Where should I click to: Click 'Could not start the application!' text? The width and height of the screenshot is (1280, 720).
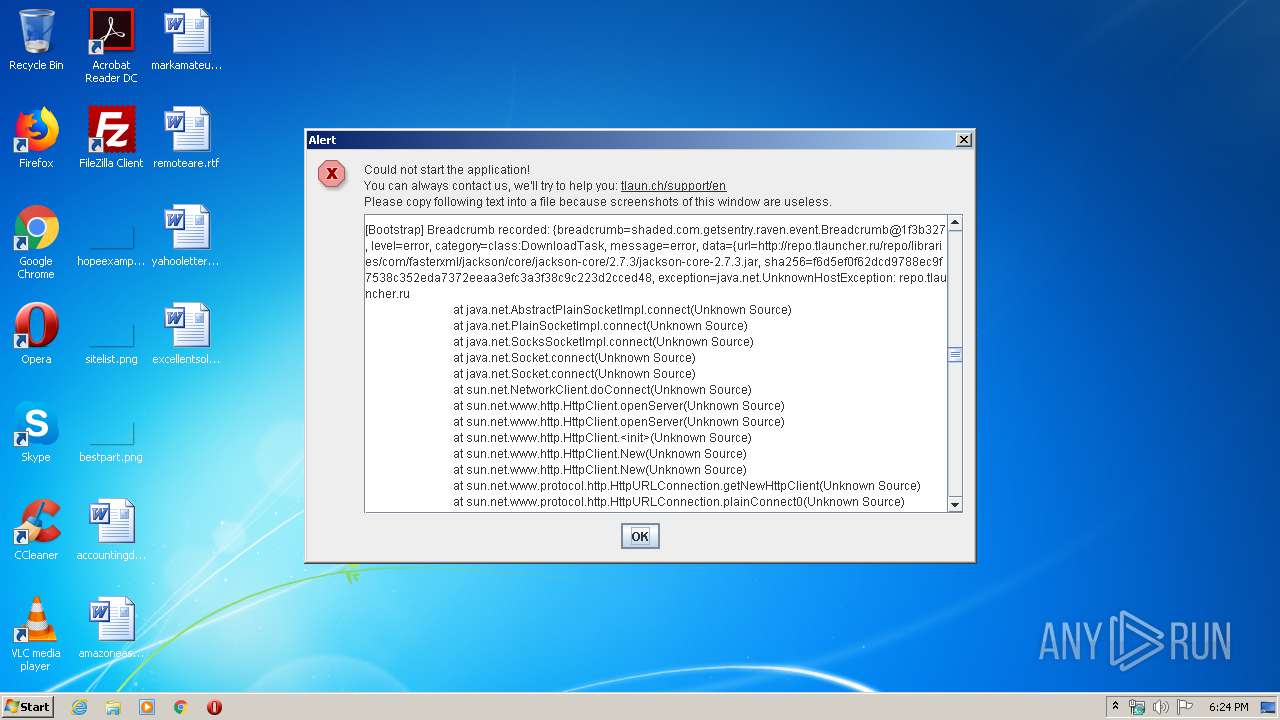click(447, 170)
